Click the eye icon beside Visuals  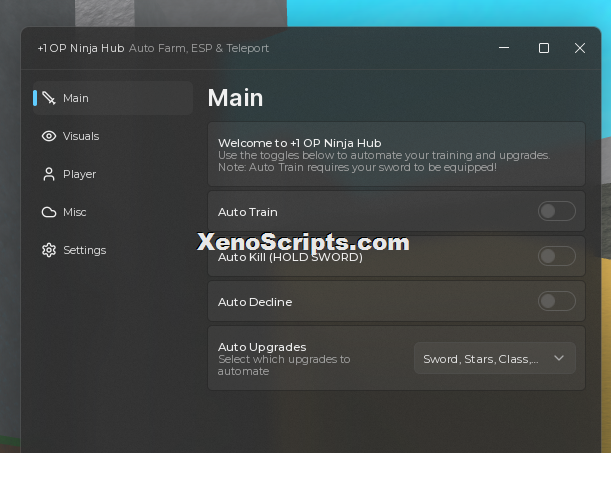tap(49, 136)
